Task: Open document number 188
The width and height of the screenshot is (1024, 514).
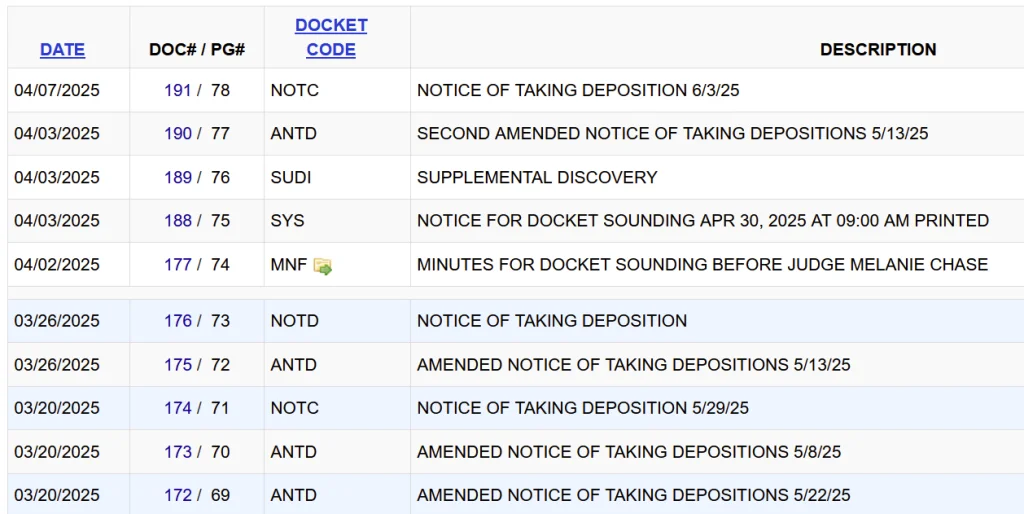Action: click(x=177, y=221)
